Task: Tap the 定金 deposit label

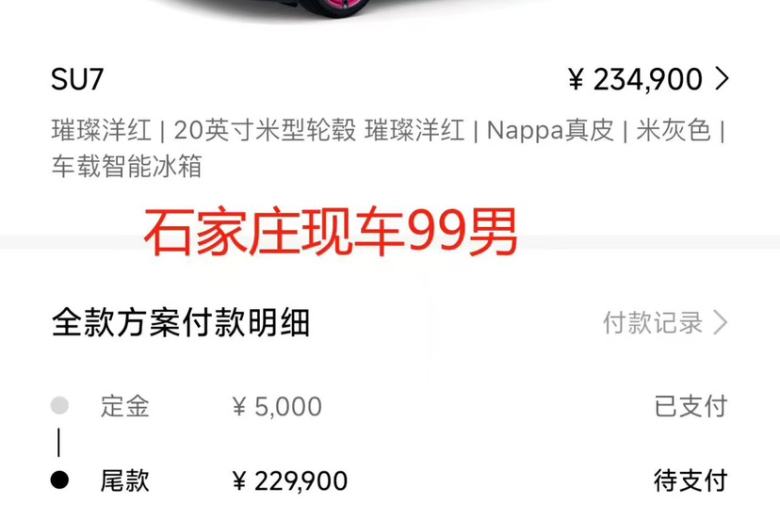Action: [125, 406]
